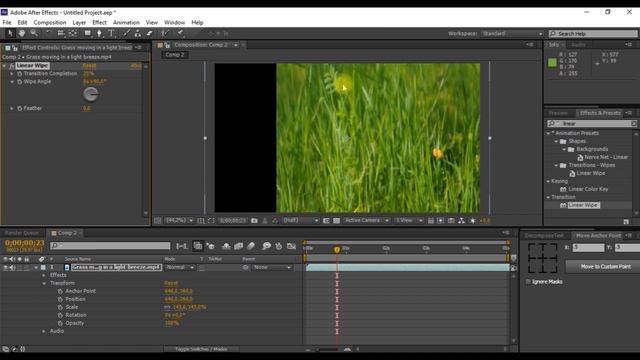Click the timeline zoom slider
The height and width of the screenshot is (360, 640).
pos(327,349)
